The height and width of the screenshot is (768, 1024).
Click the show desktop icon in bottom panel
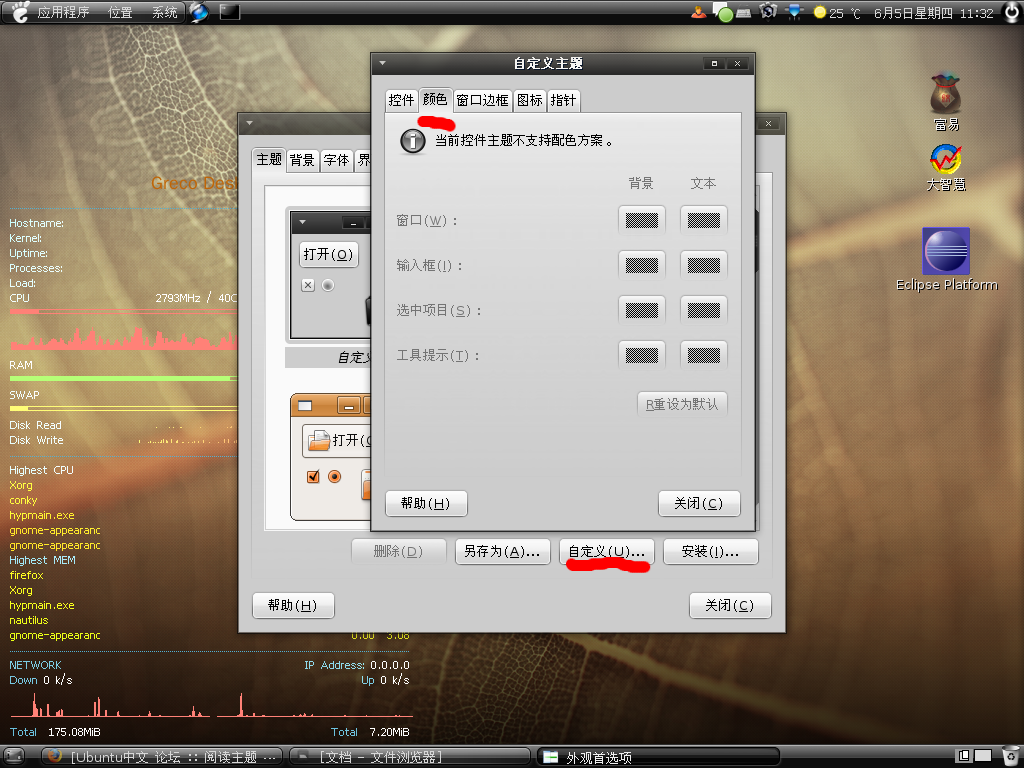14,756
